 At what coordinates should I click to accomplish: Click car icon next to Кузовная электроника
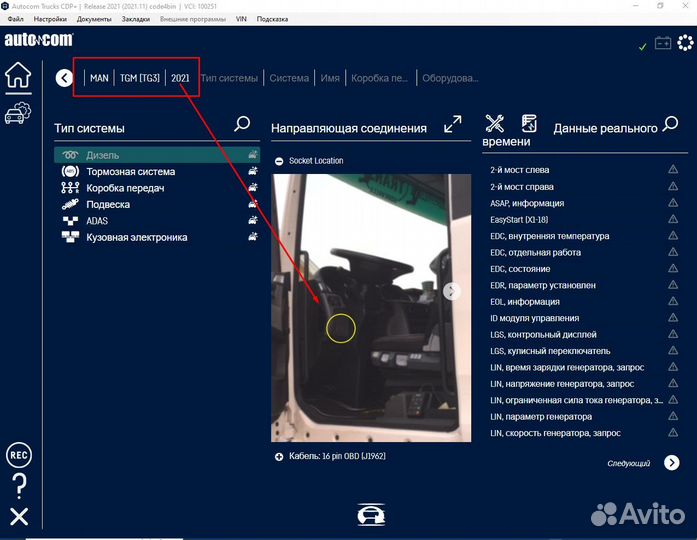252,237
